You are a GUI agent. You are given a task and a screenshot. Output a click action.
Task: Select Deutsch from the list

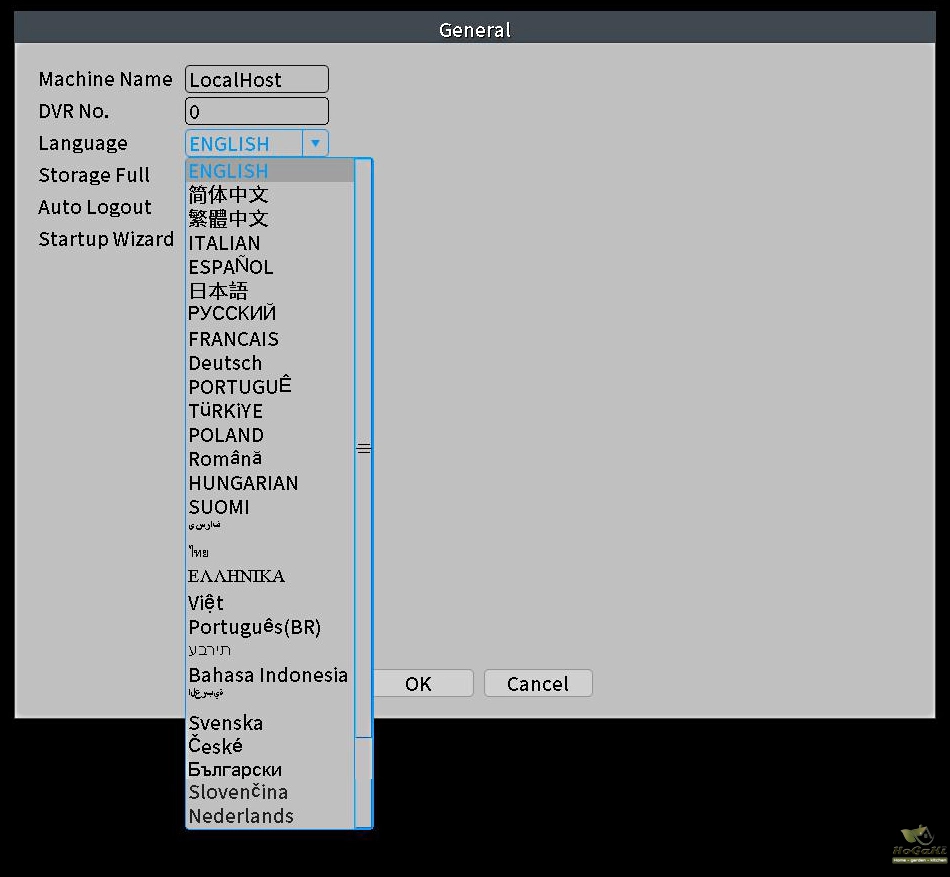(226, 363)
